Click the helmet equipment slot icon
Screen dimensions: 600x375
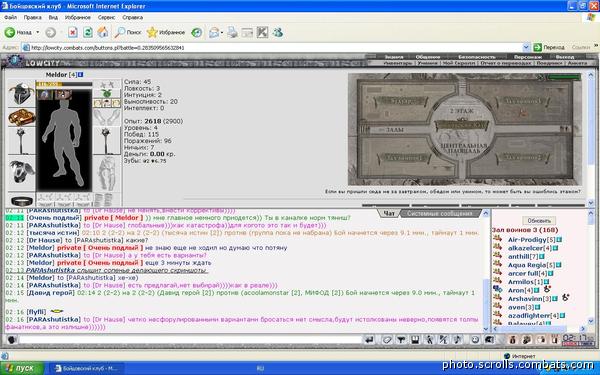[21, 93]
